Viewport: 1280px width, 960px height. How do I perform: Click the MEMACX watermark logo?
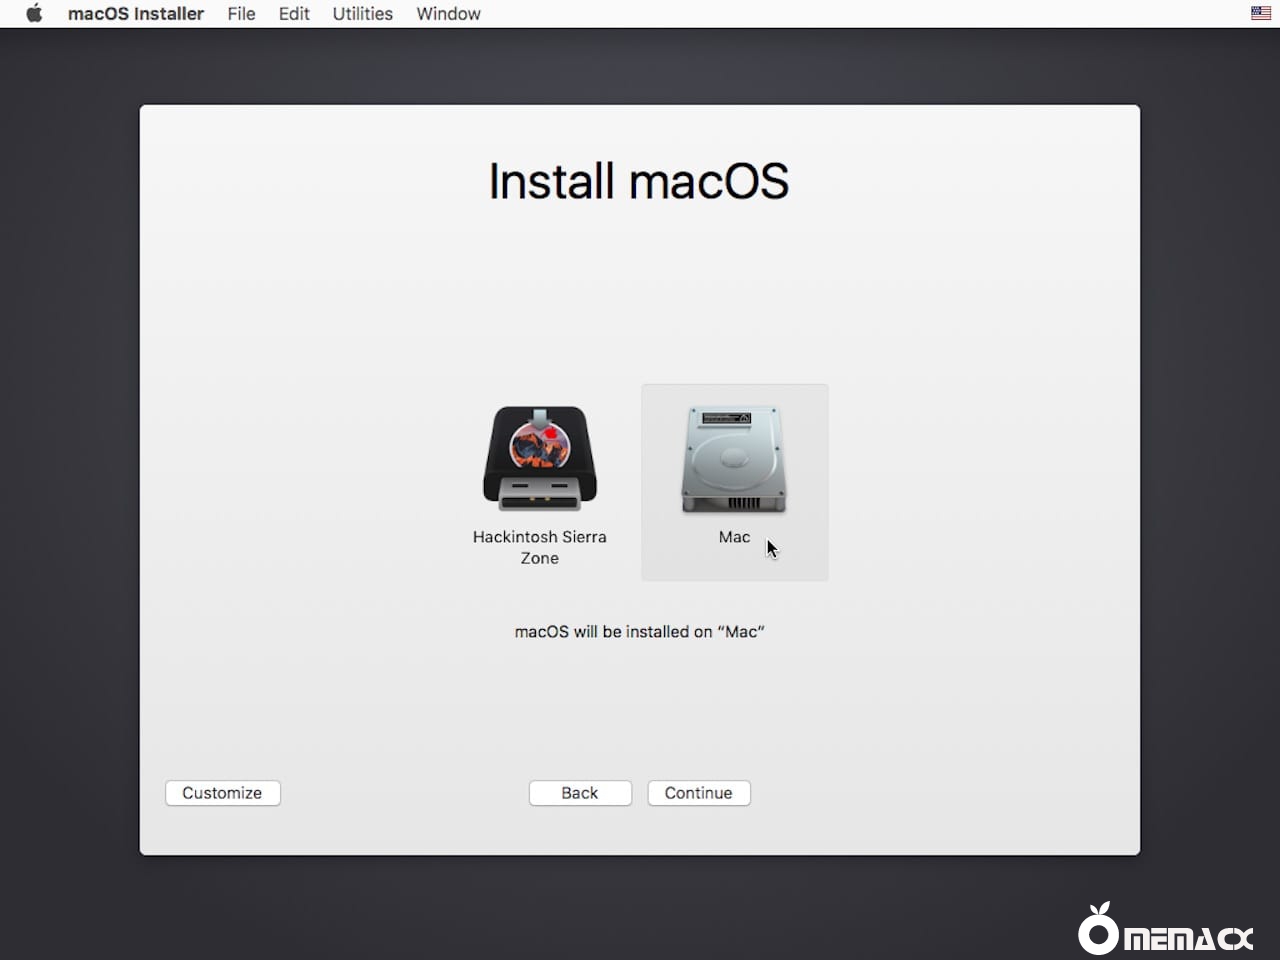pos(1165,930)
